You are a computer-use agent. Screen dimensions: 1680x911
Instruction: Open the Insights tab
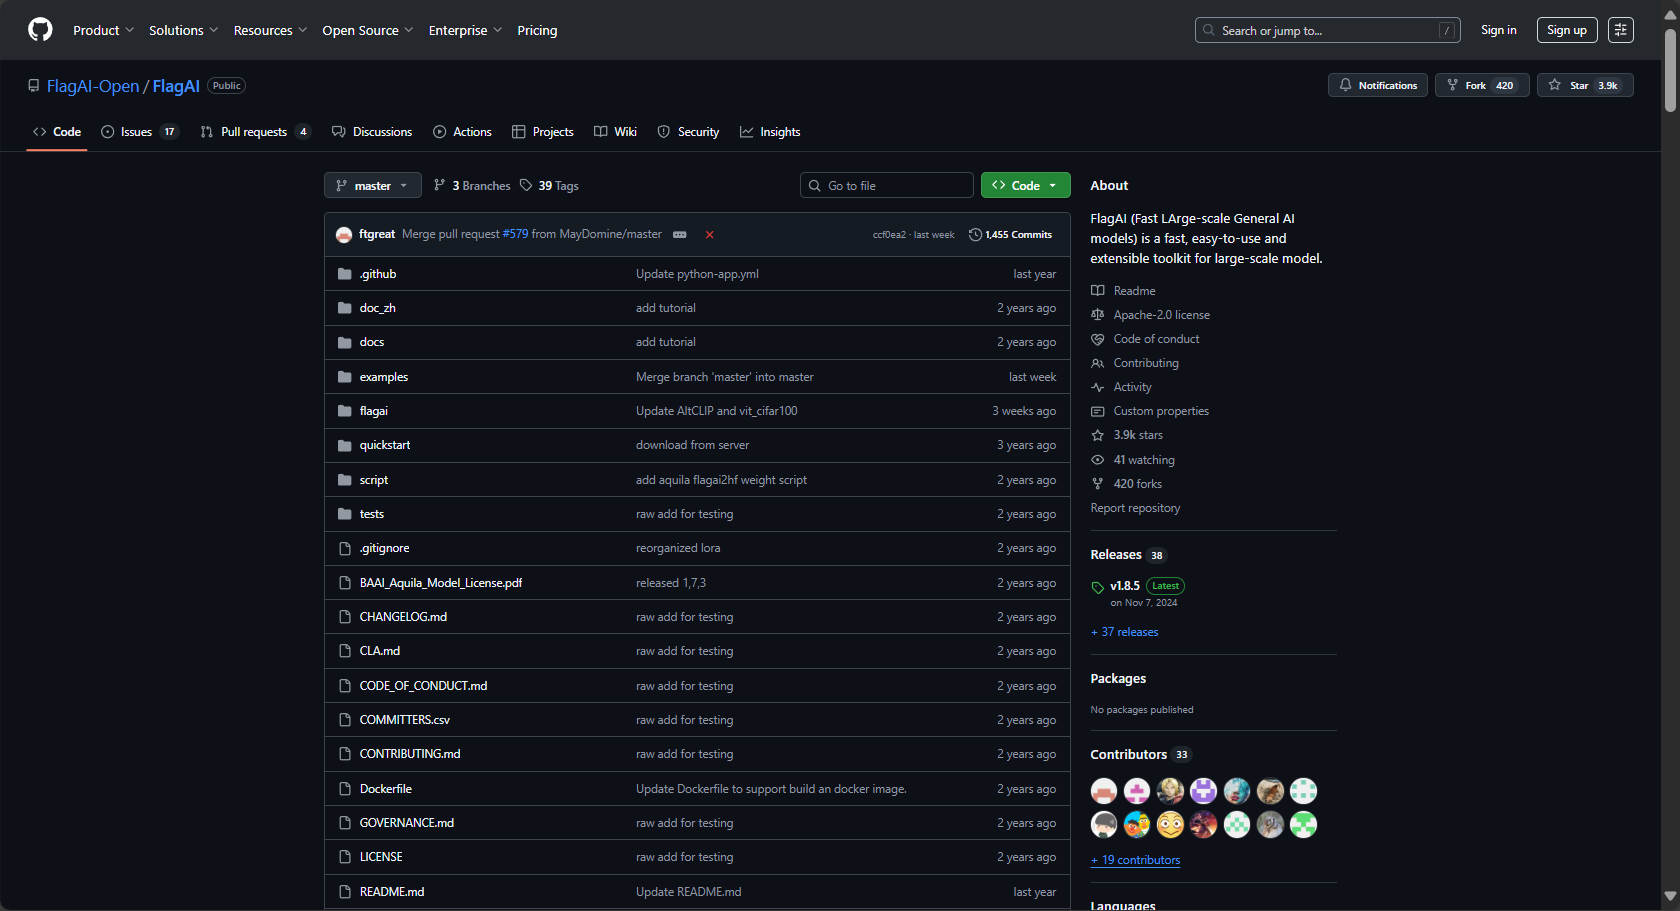[x=770, y=132]
